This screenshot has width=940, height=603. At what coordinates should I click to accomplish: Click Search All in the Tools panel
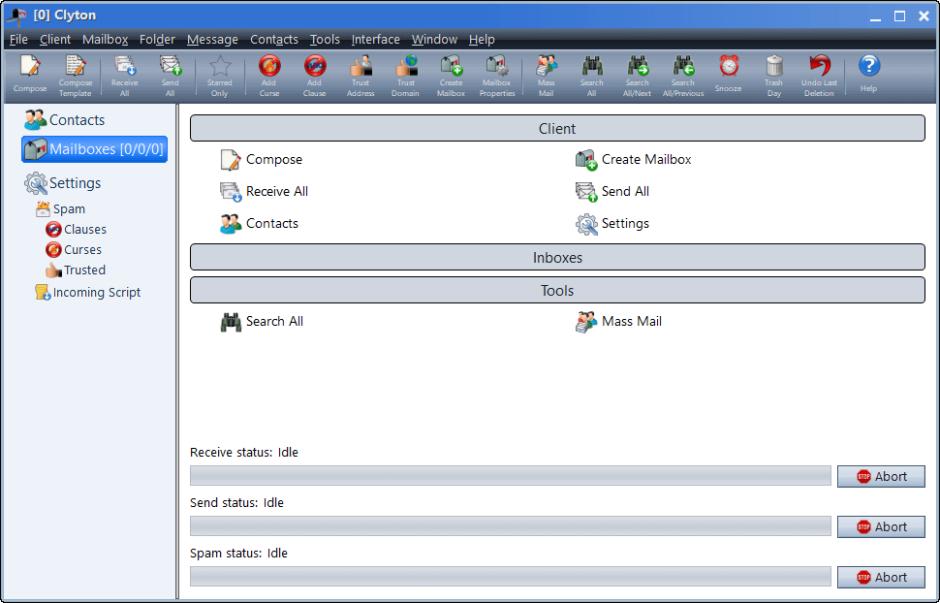(x=262, y=321)
